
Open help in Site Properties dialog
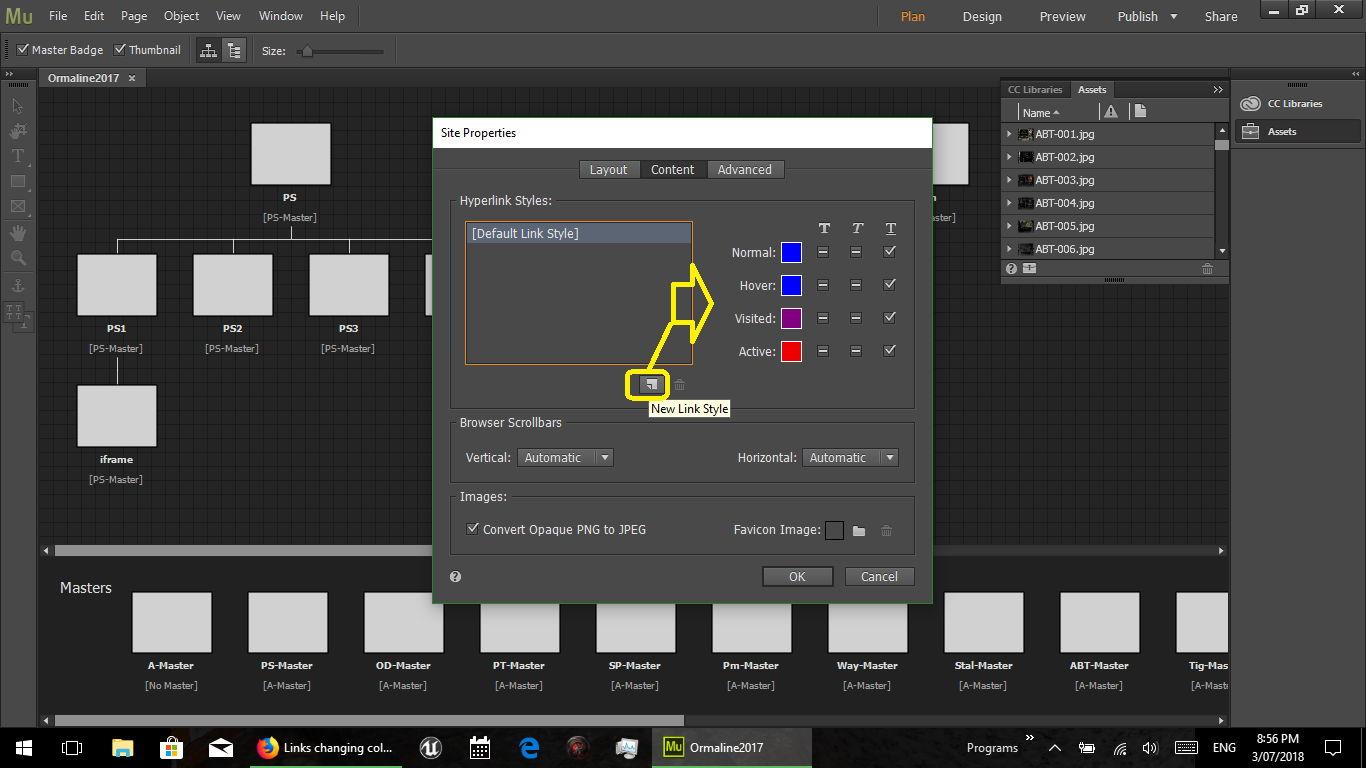(x=456, y=577)
